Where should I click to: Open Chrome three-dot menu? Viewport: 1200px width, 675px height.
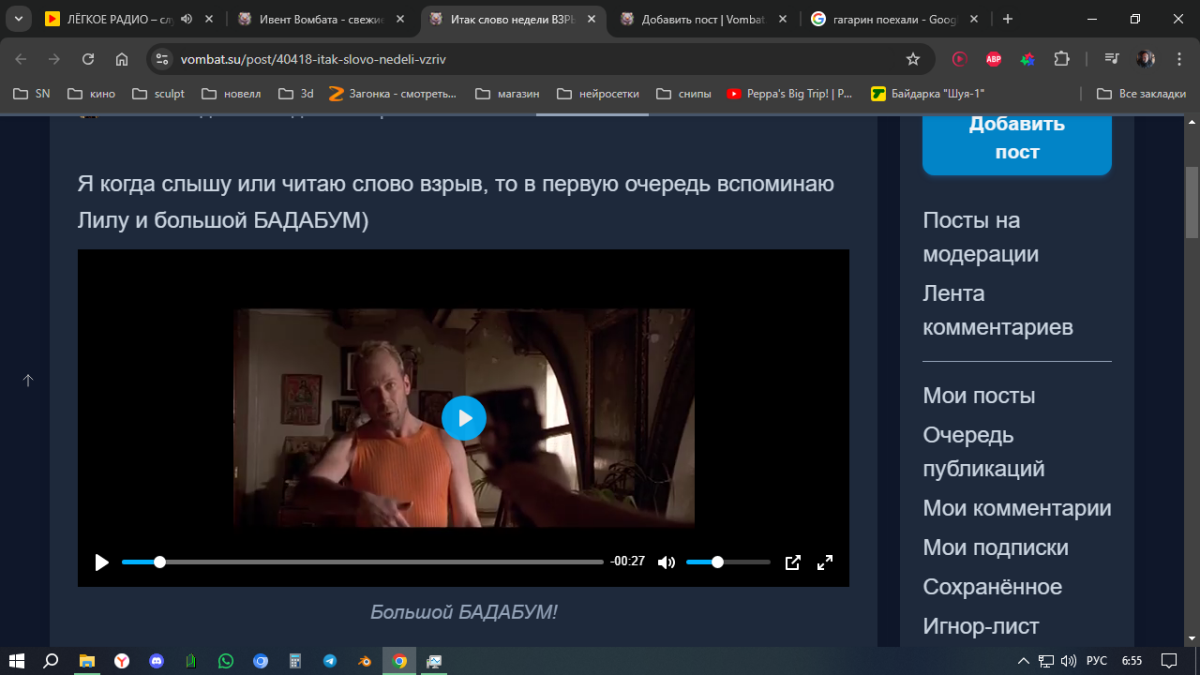[1179, 59]
